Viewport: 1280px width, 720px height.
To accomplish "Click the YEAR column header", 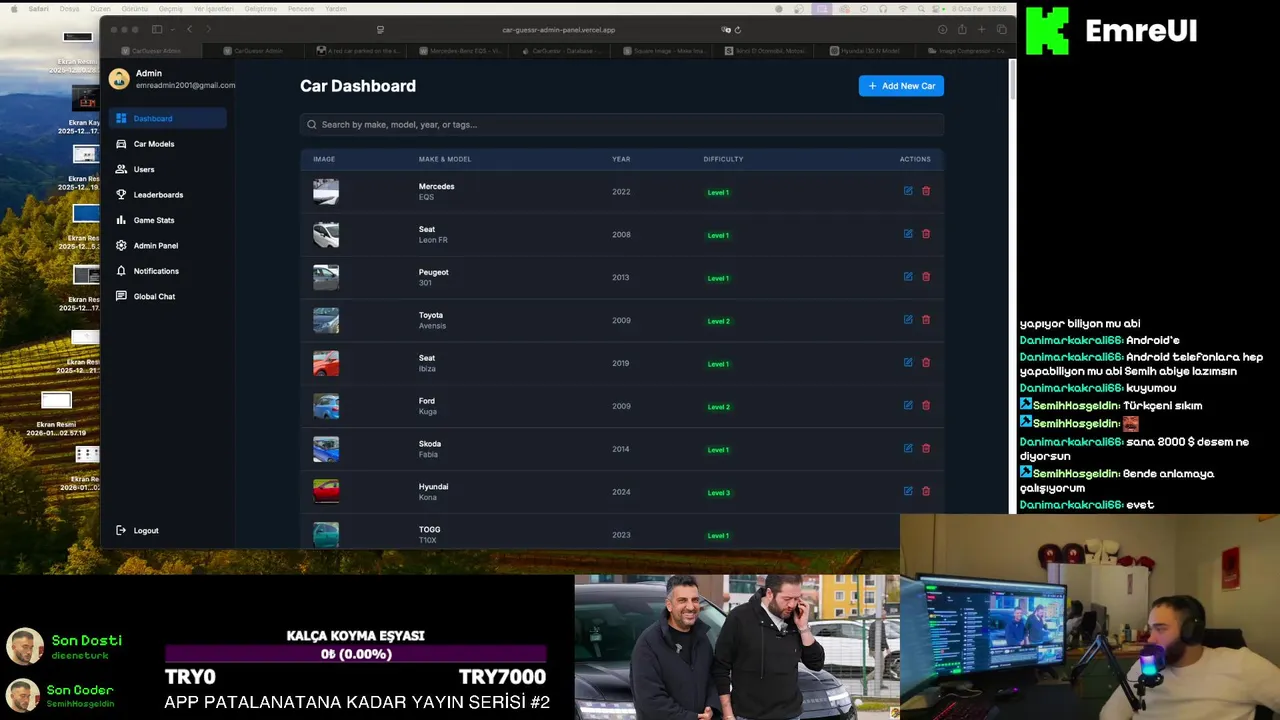I will [621, 159].
